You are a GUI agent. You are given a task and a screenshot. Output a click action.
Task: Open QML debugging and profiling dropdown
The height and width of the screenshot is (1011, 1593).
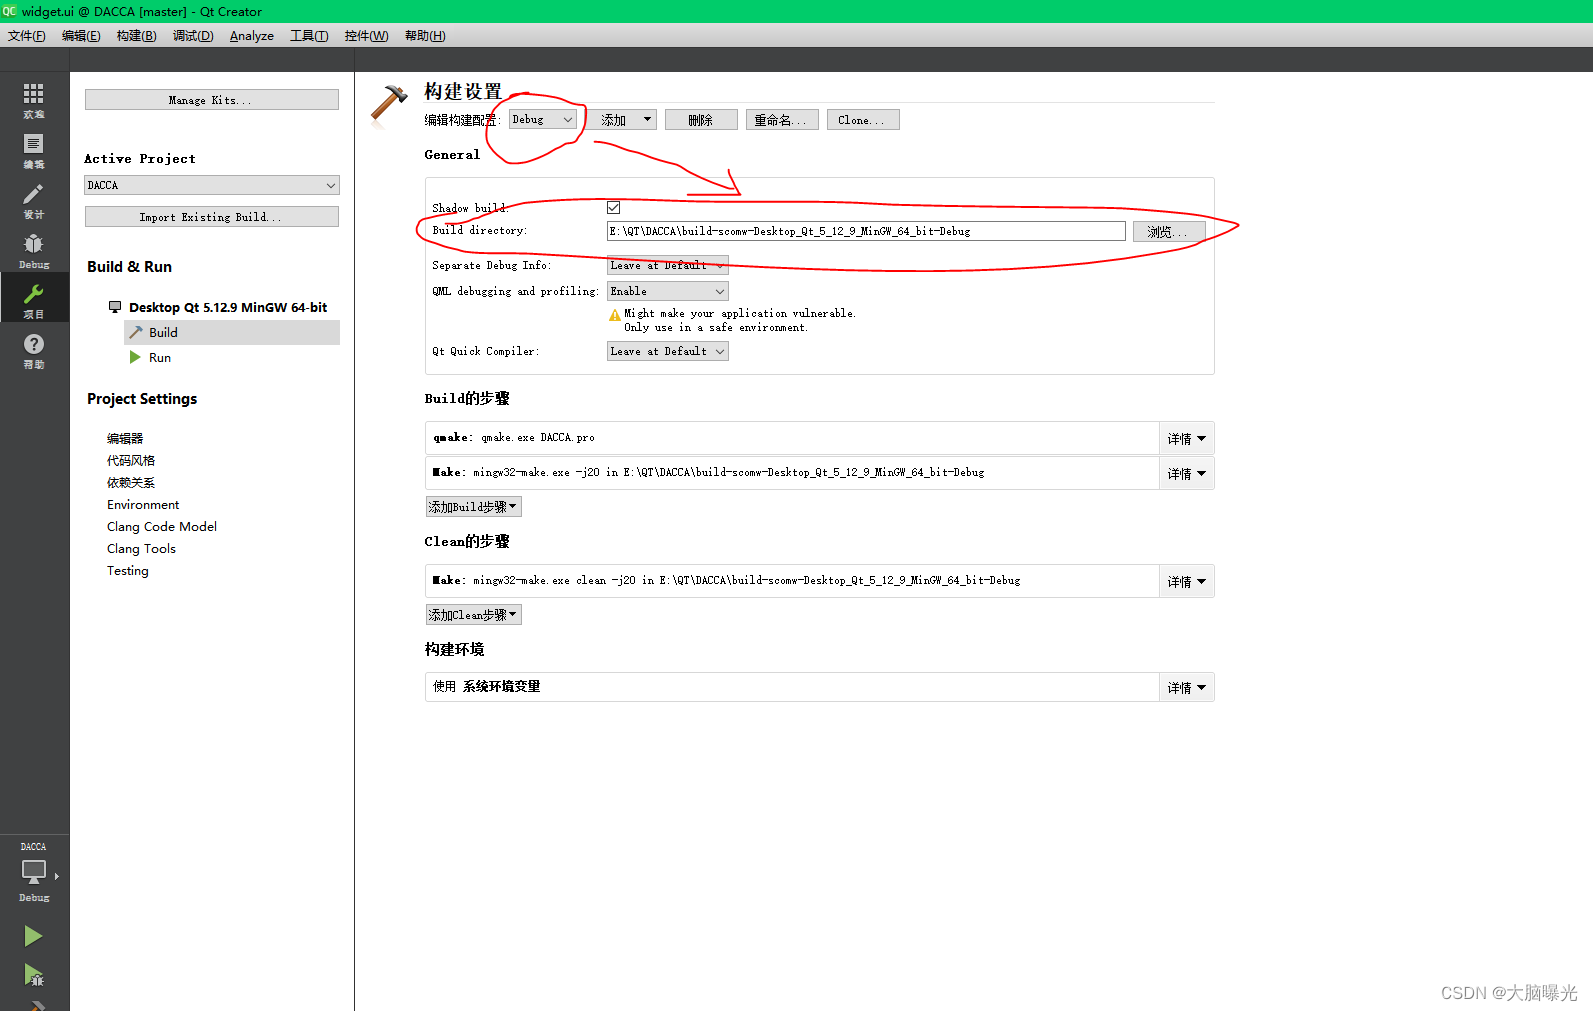(x=668, y=291)
